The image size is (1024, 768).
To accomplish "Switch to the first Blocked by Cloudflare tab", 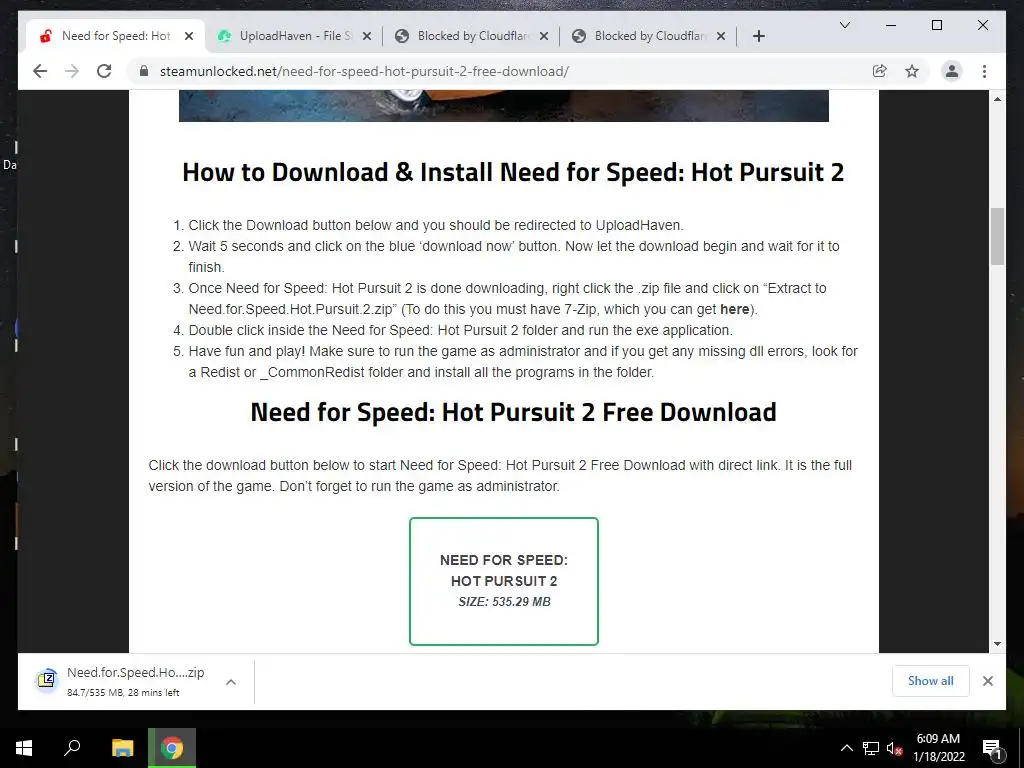I will tap(471, 36).
